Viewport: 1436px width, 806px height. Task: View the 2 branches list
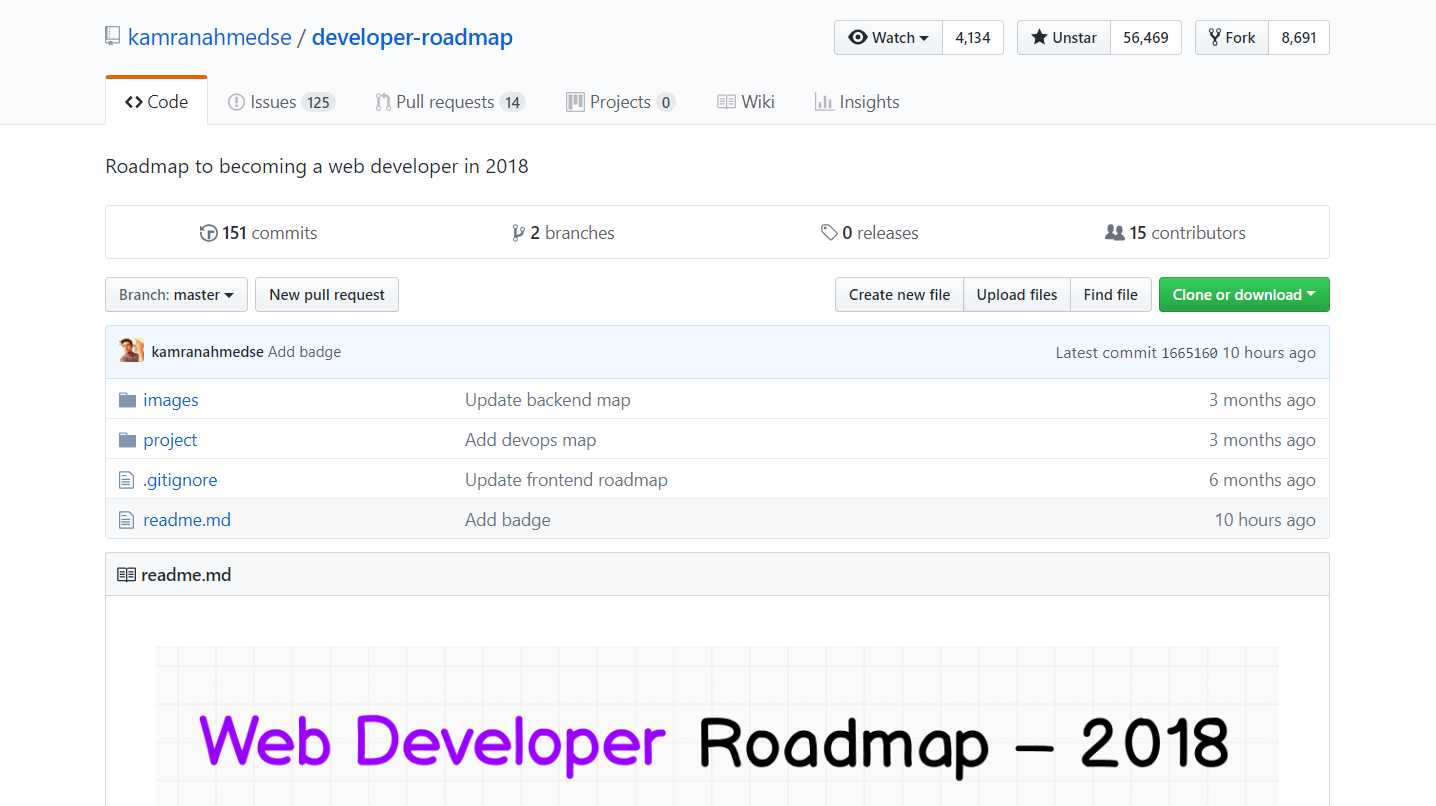pyautogui.click(x=563, y=233)
